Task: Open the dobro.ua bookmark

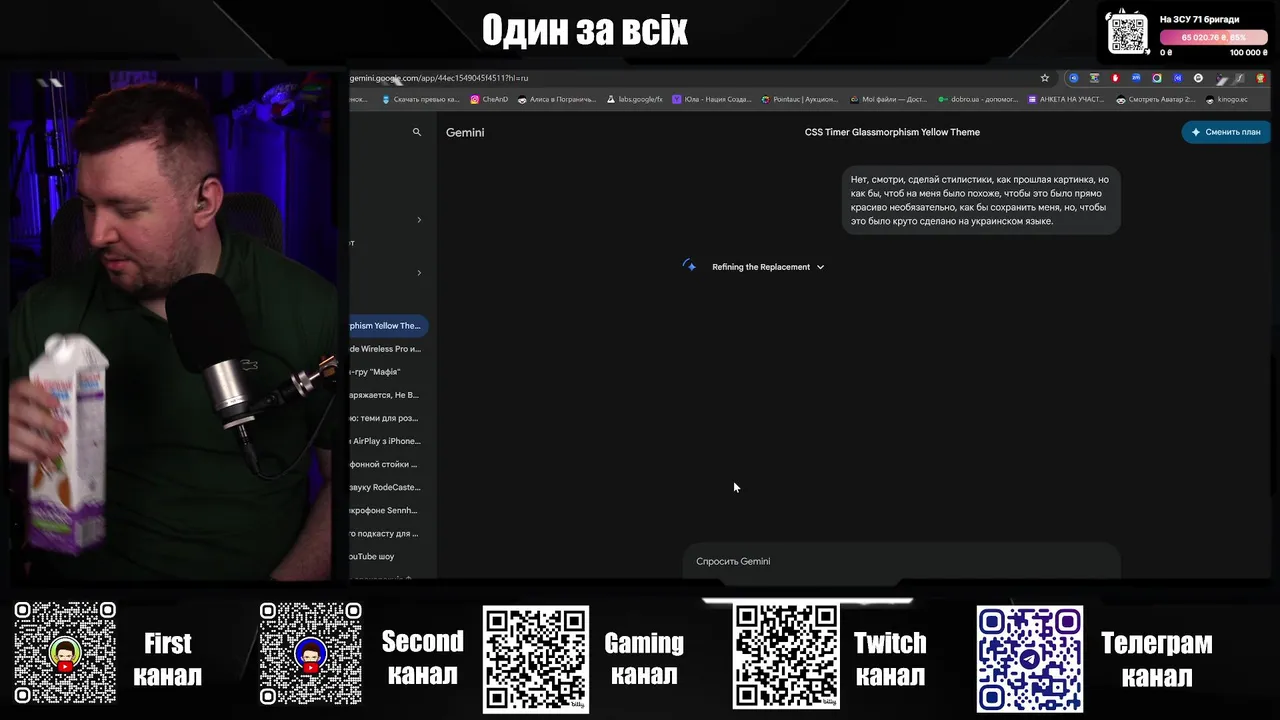Action: coord(977,99)
